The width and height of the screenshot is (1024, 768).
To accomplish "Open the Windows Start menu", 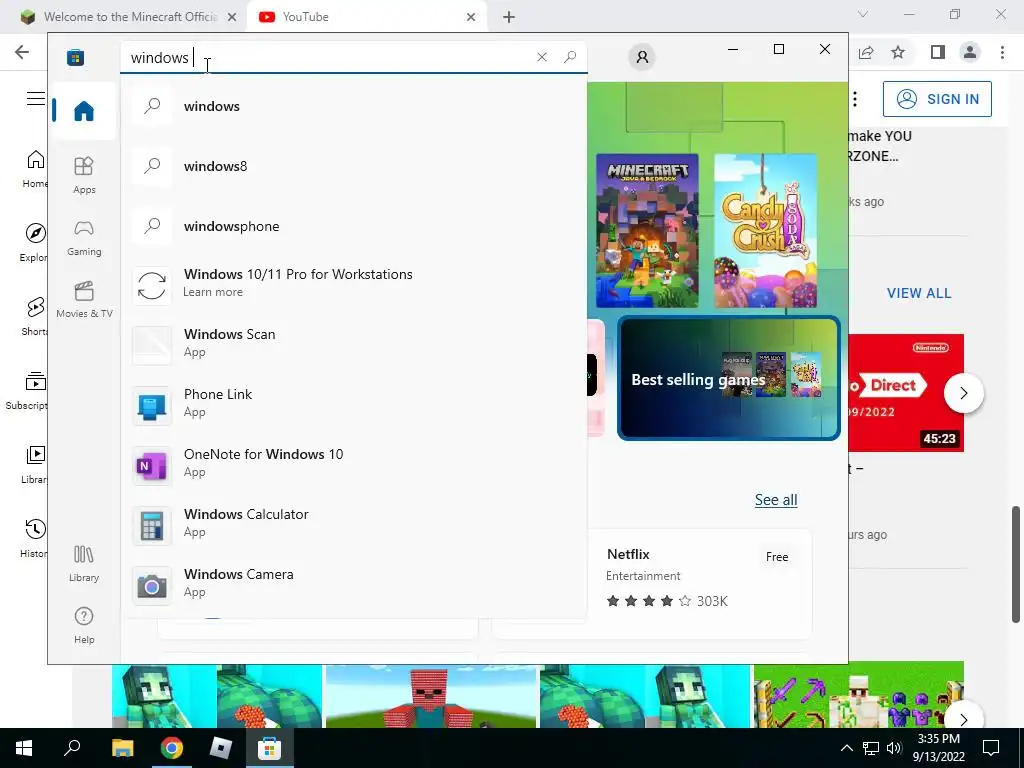I will (24, 748).
